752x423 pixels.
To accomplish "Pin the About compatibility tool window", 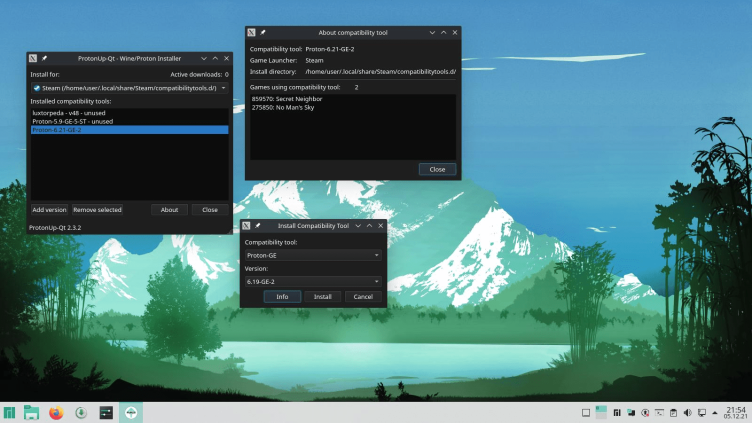I will point(262,33).
